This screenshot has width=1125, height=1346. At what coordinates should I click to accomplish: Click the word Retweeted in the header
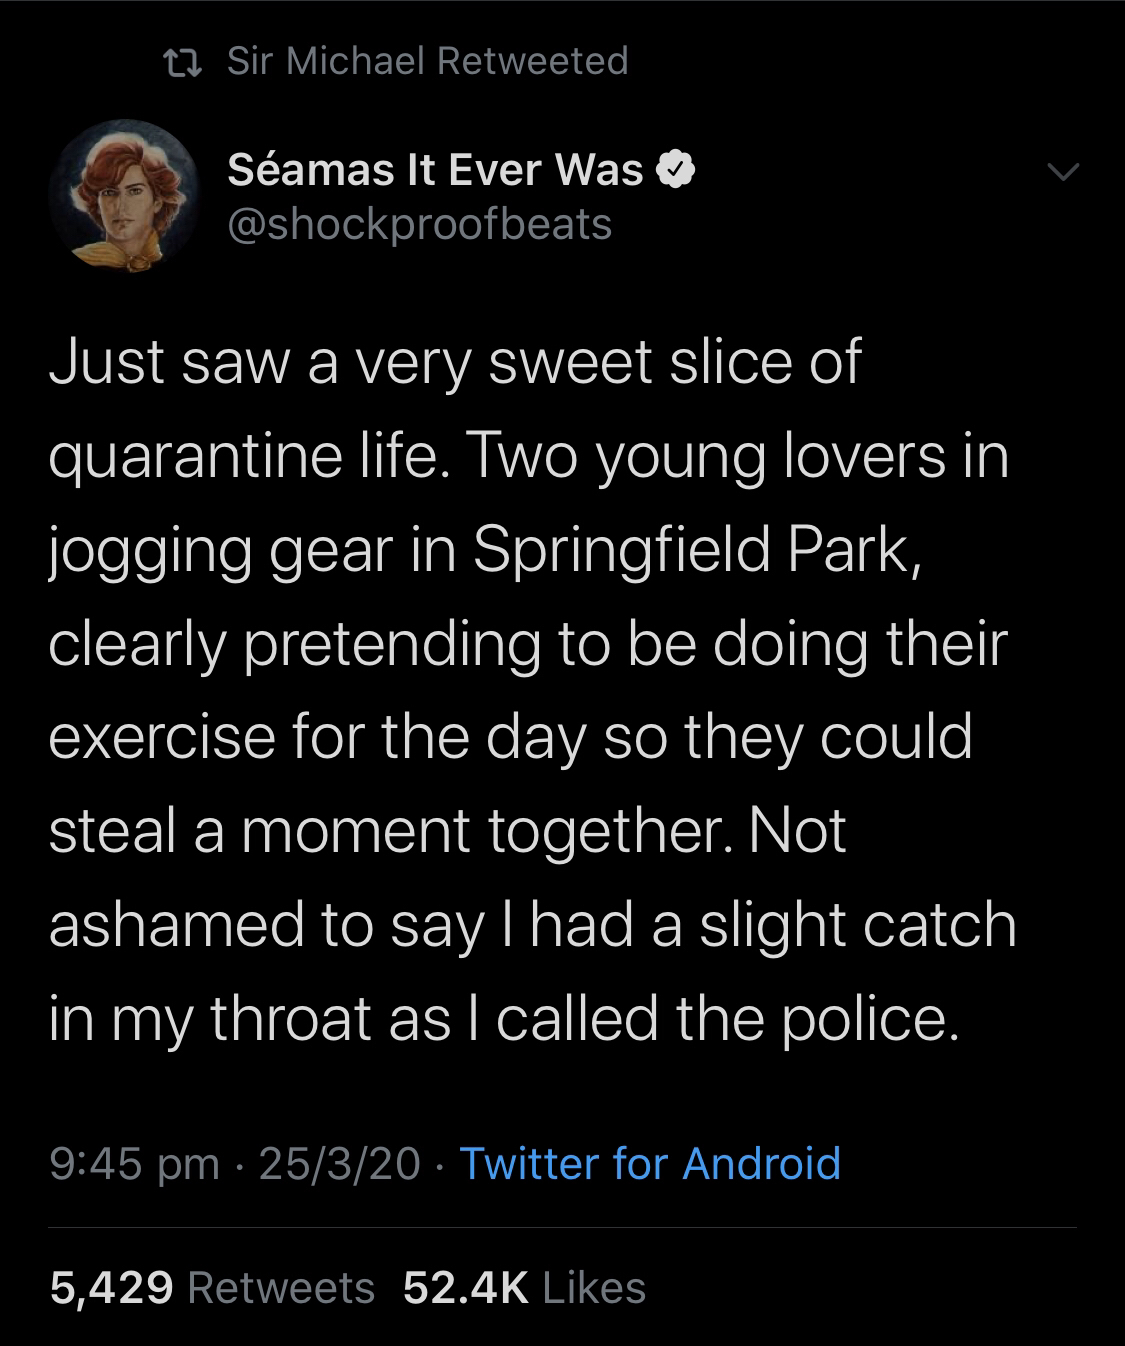click(x=532, y=62)
